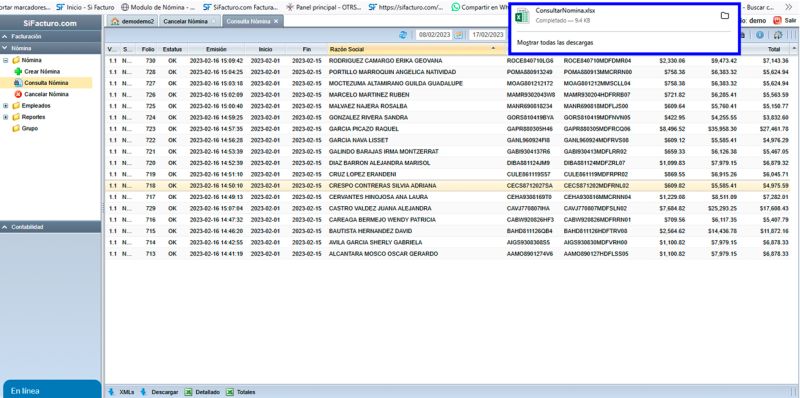800x398 pixels.
Task: Click the Descargar button label
Action: pos(165,392)
